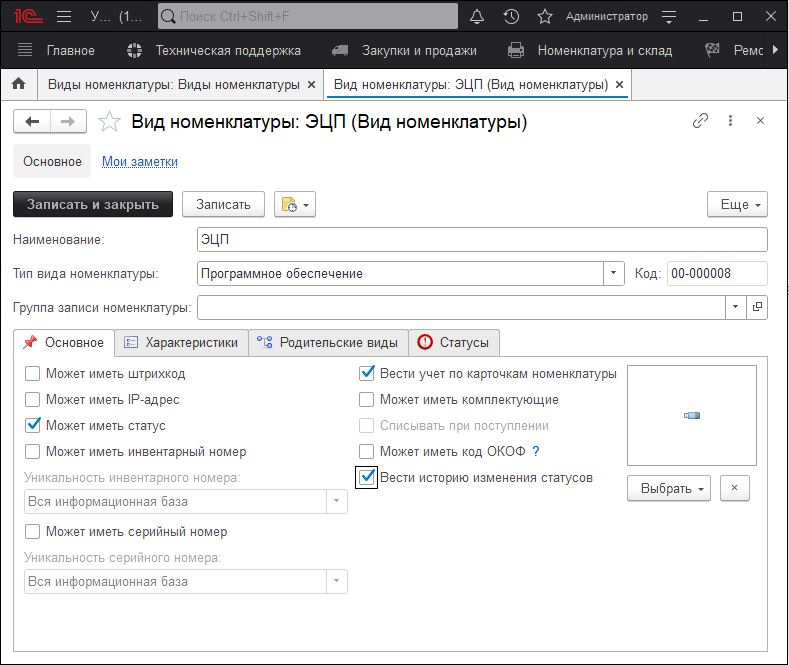Open the hamburger main menu icon
Viewport: 789px width, 665px height.
64,16
